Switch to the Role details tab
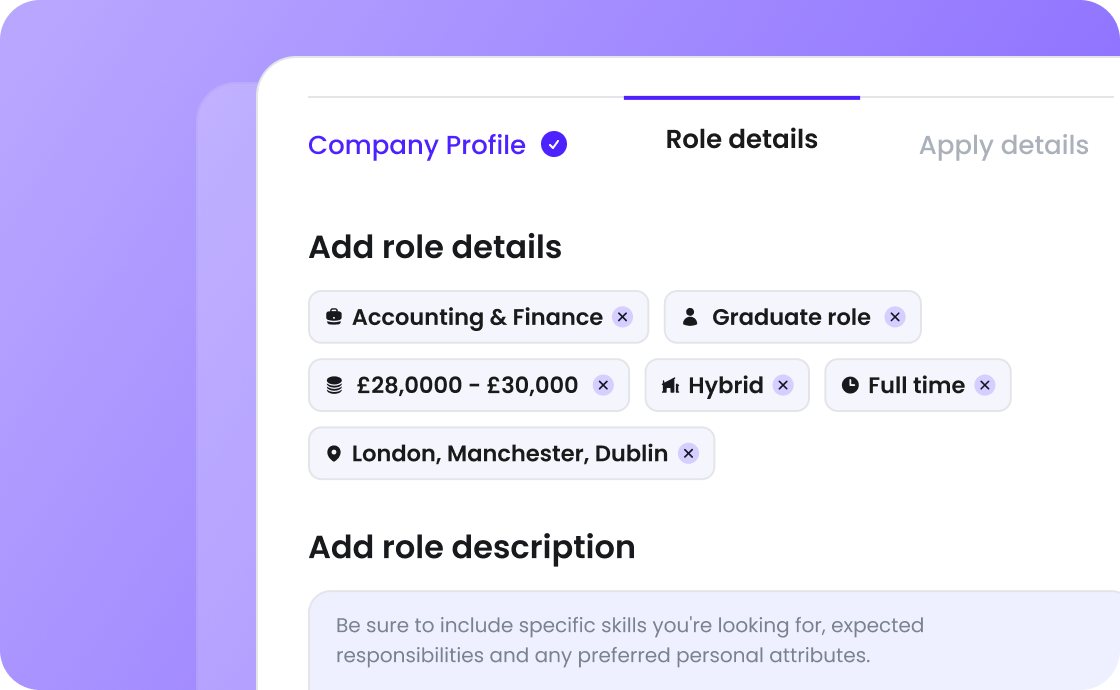Screen dimensions: 1120x690 [x=741, y=139]
